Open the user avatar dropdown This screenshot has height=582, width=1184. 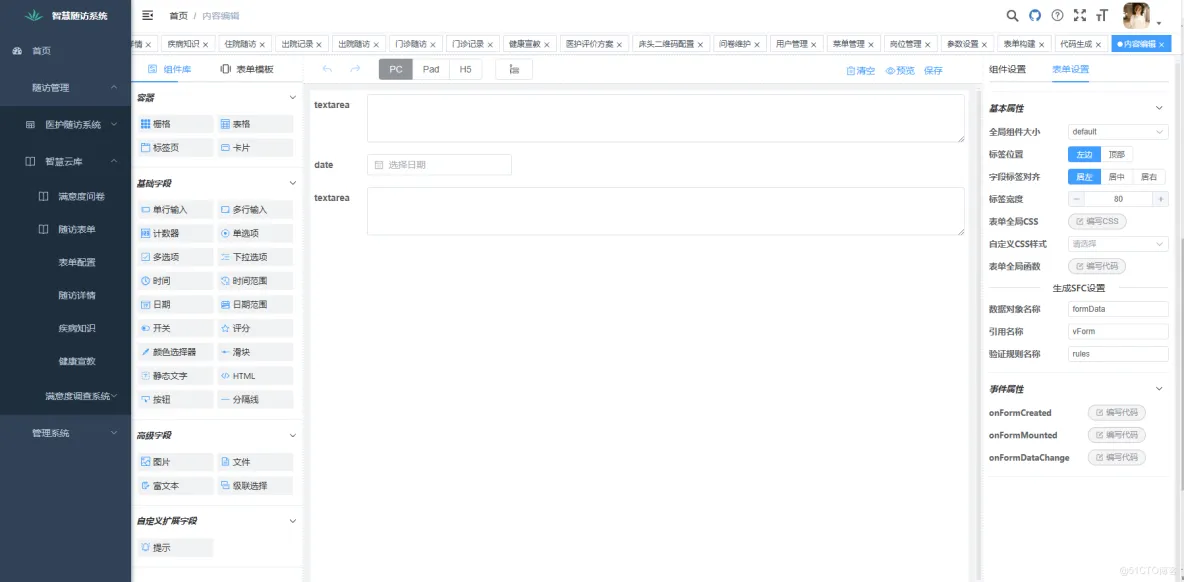pyautogui.click(x=1142, y=15)
